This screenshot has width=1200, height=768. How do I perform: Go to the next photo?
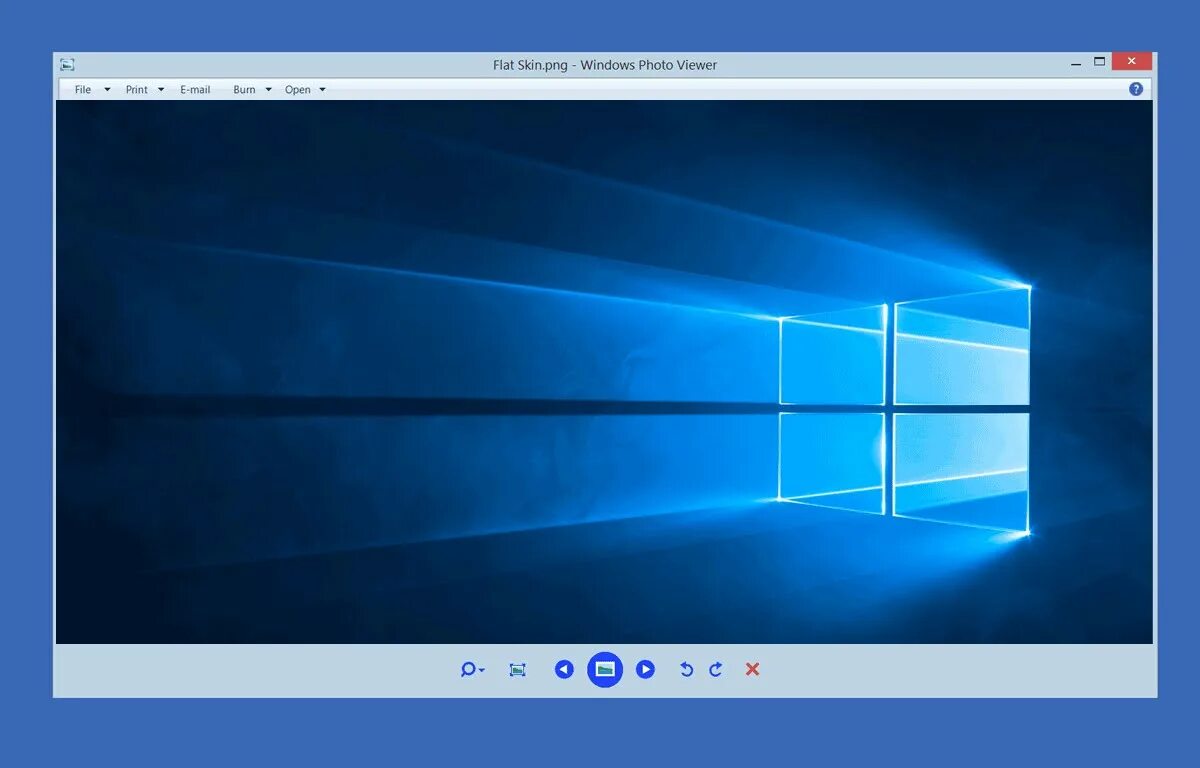point(645,669)
